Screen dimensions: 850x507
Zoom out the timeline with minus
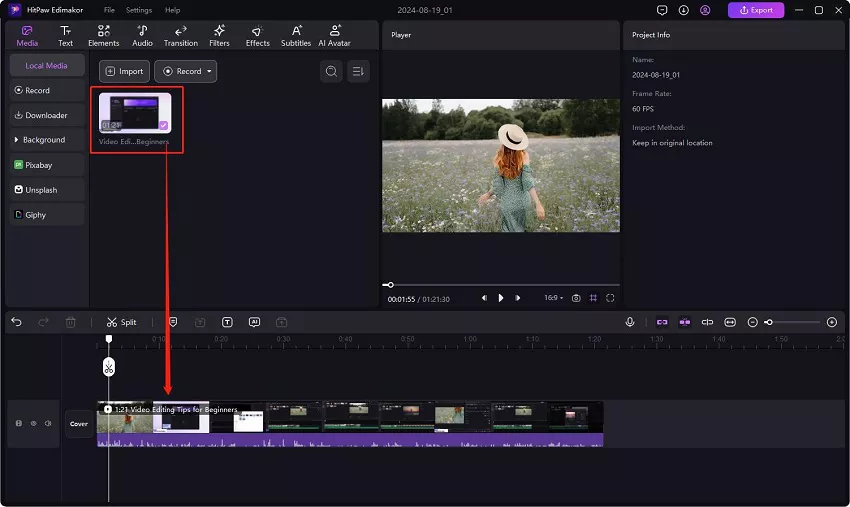(x=752, y=322)
